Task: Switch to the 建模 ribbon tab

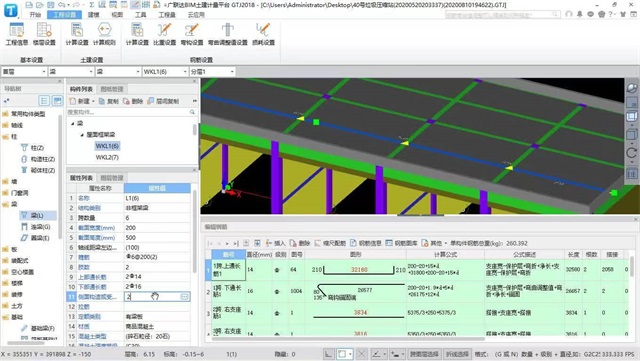Action: (93, 15)
